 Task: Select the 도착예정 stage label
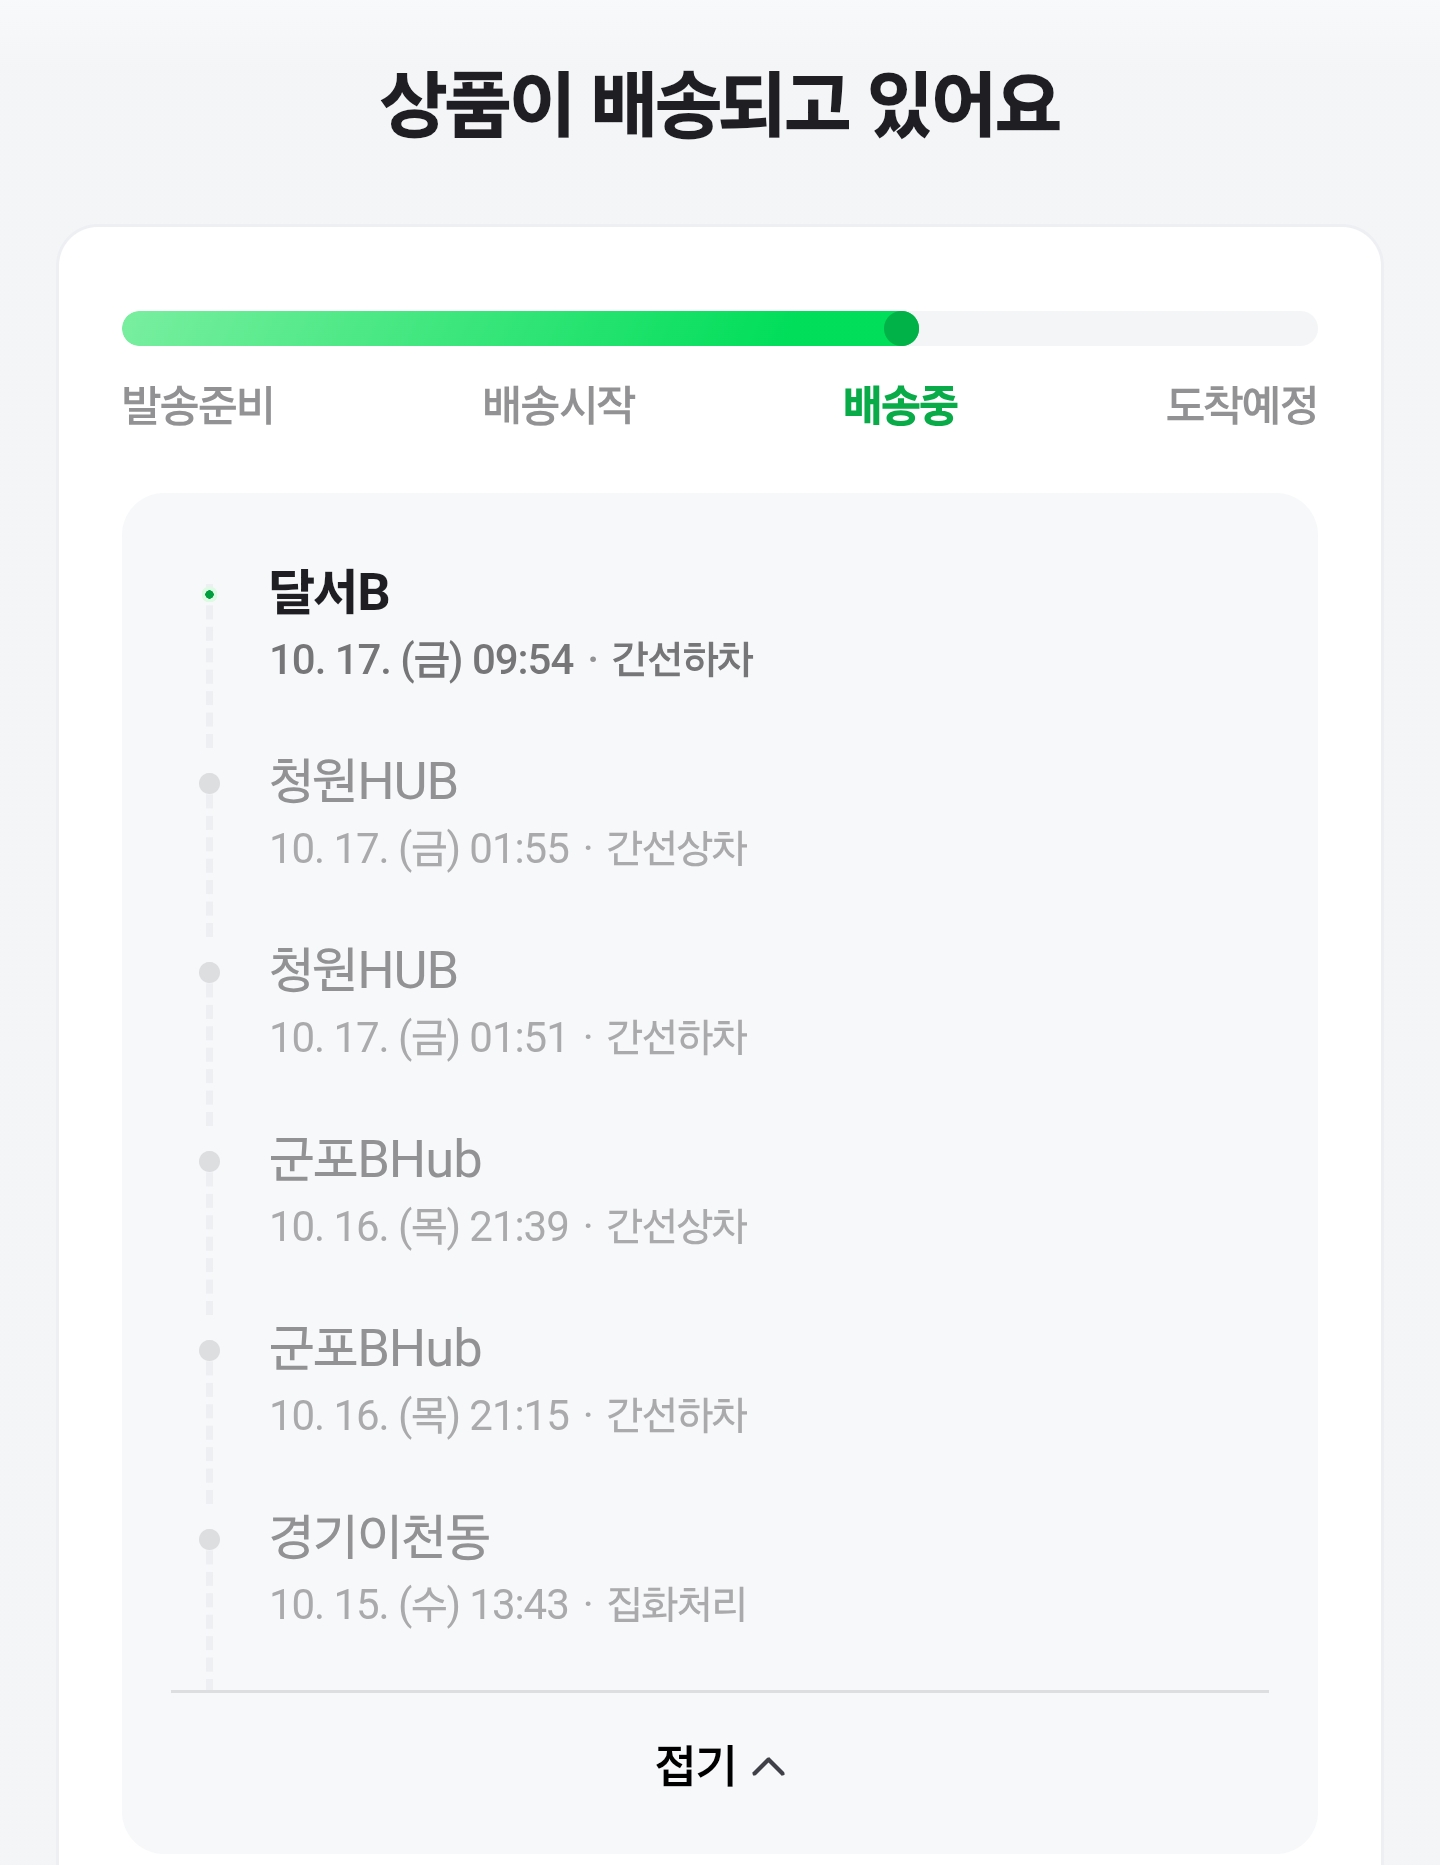click(1241, 405)
